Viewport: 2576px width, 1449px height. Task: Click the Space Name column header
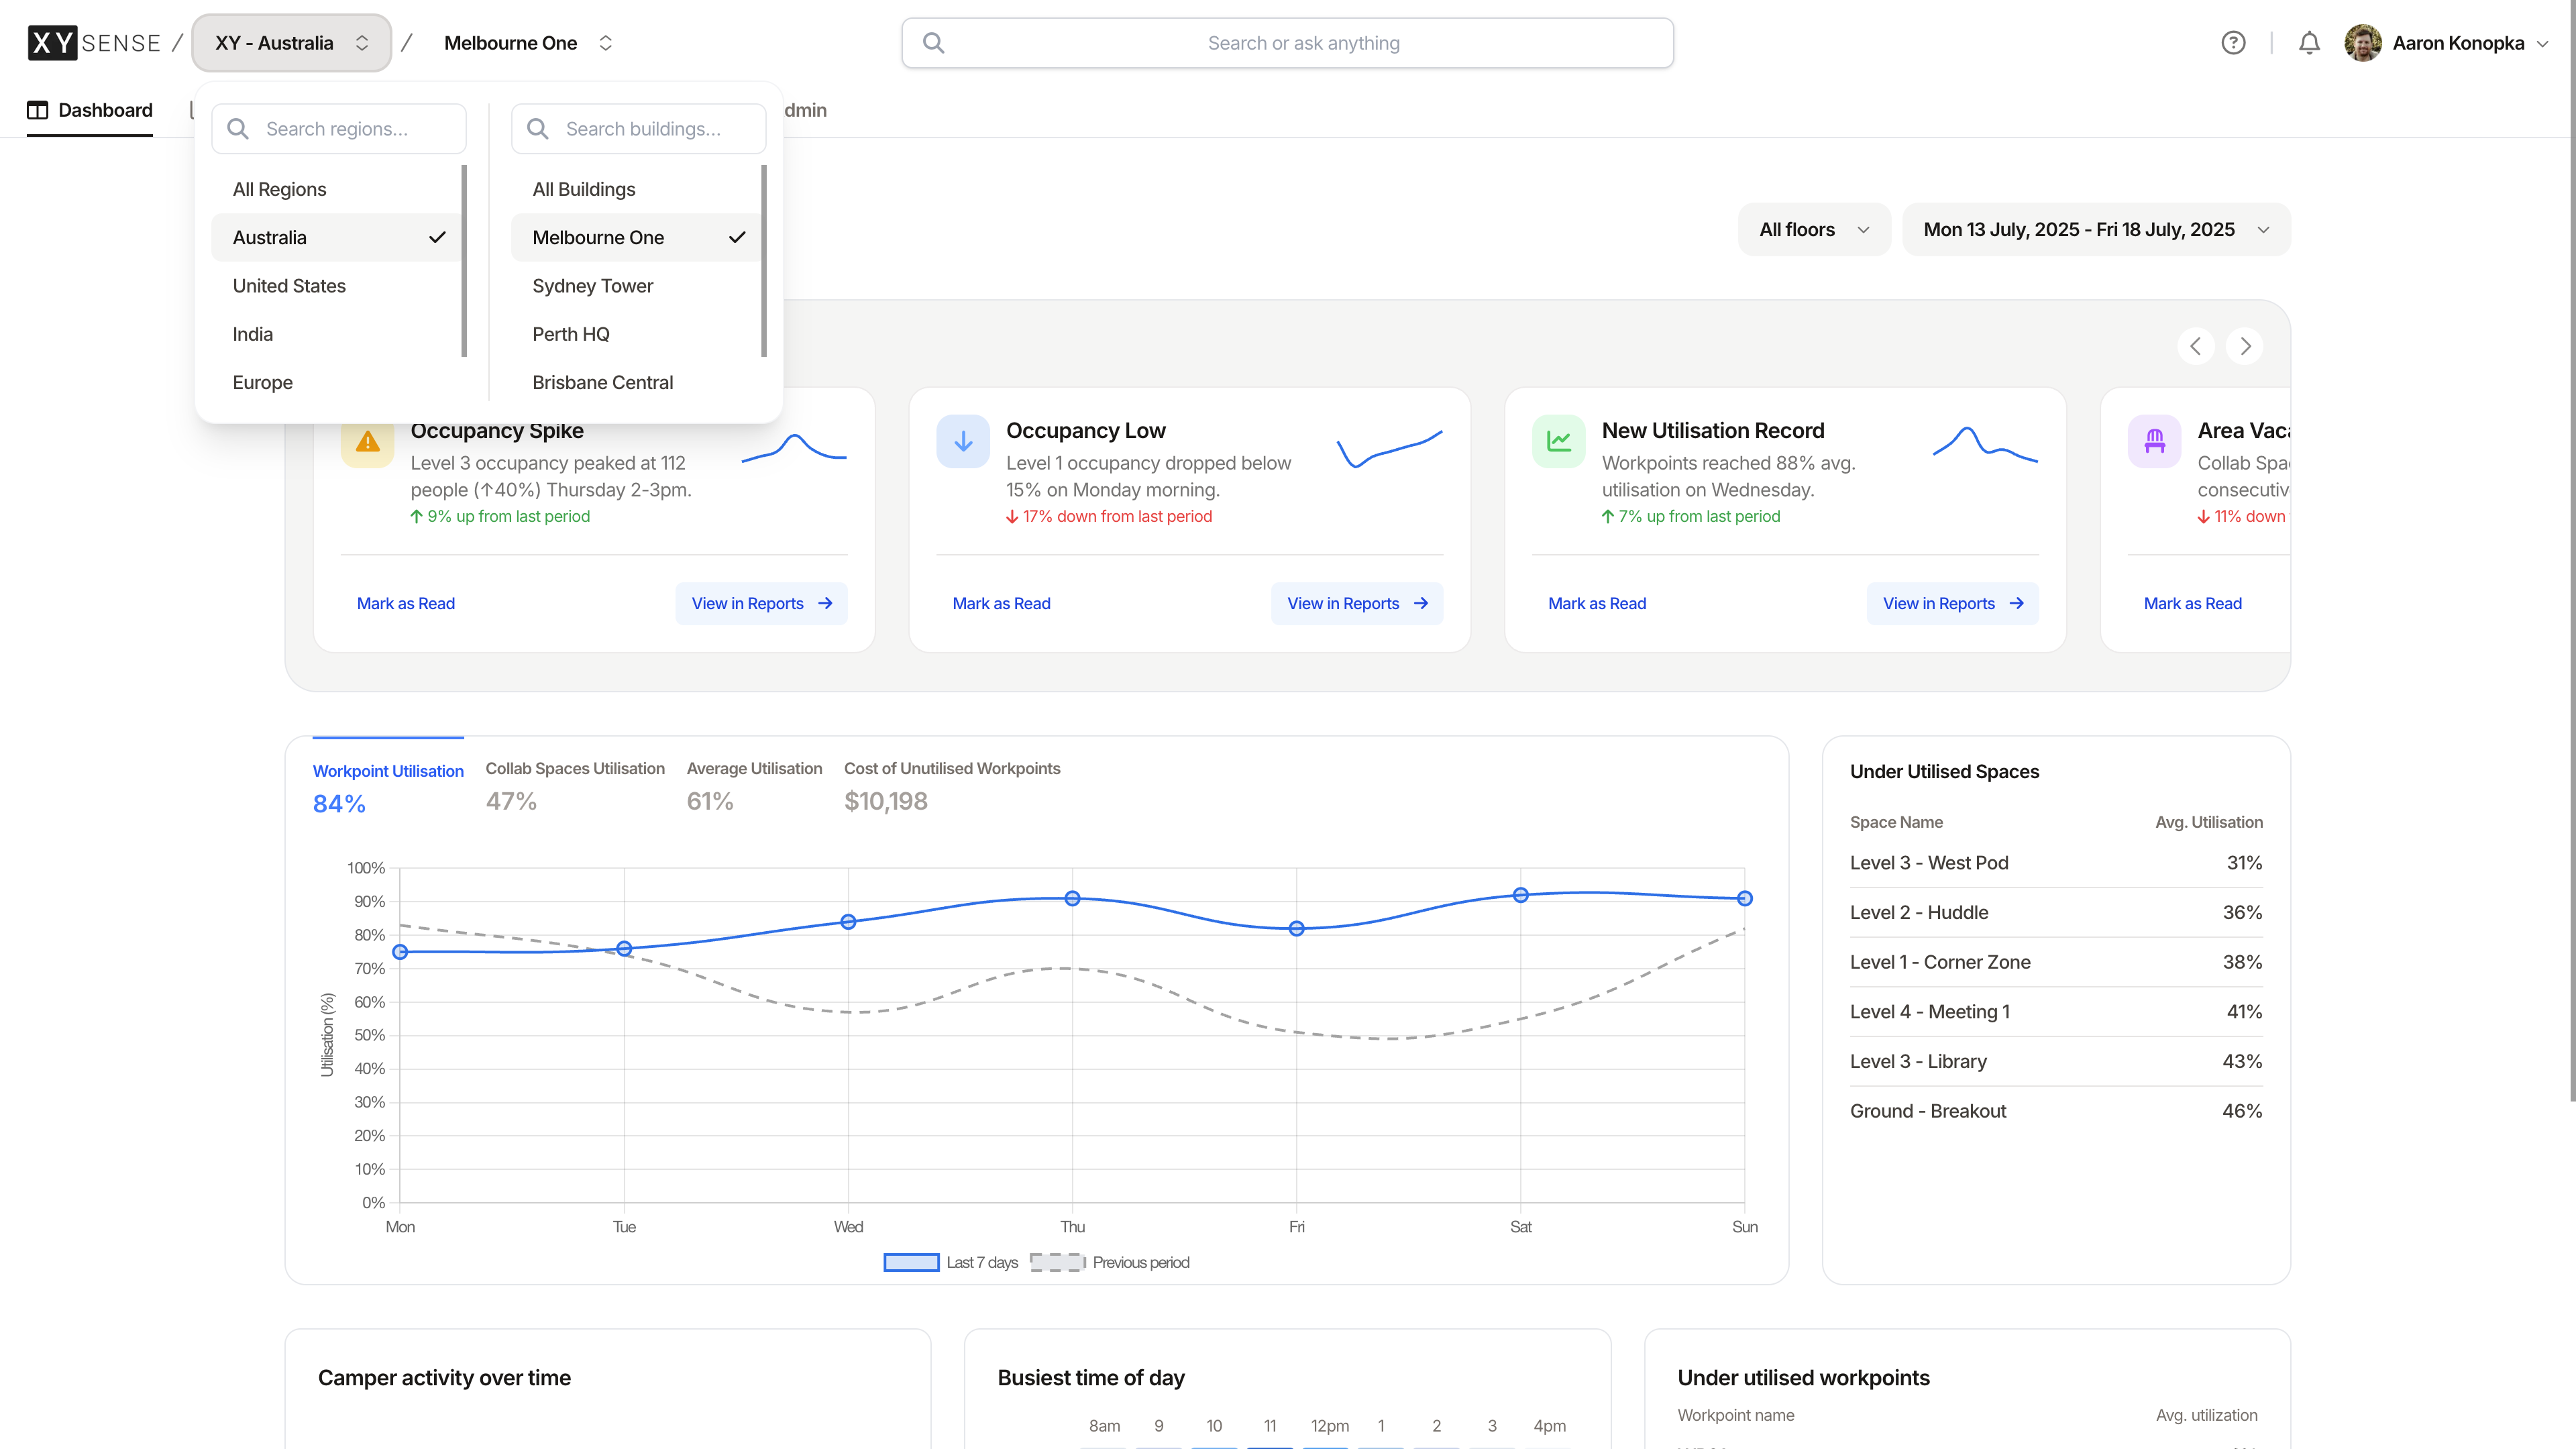tap(1896, 822)
